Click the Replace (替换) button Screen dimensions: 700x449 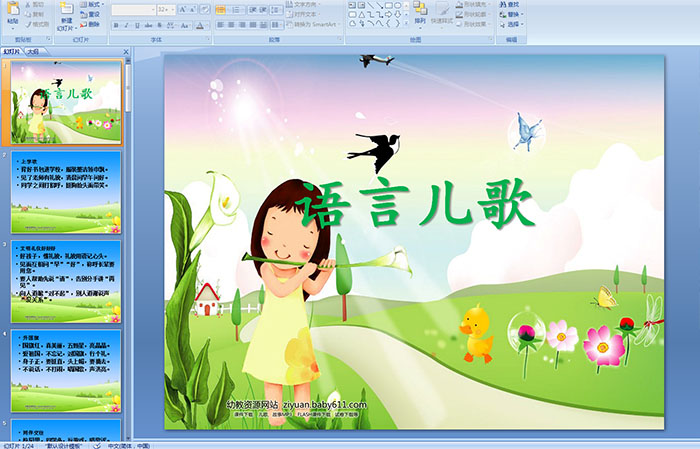pyautogui.click(x=512, y=14)
